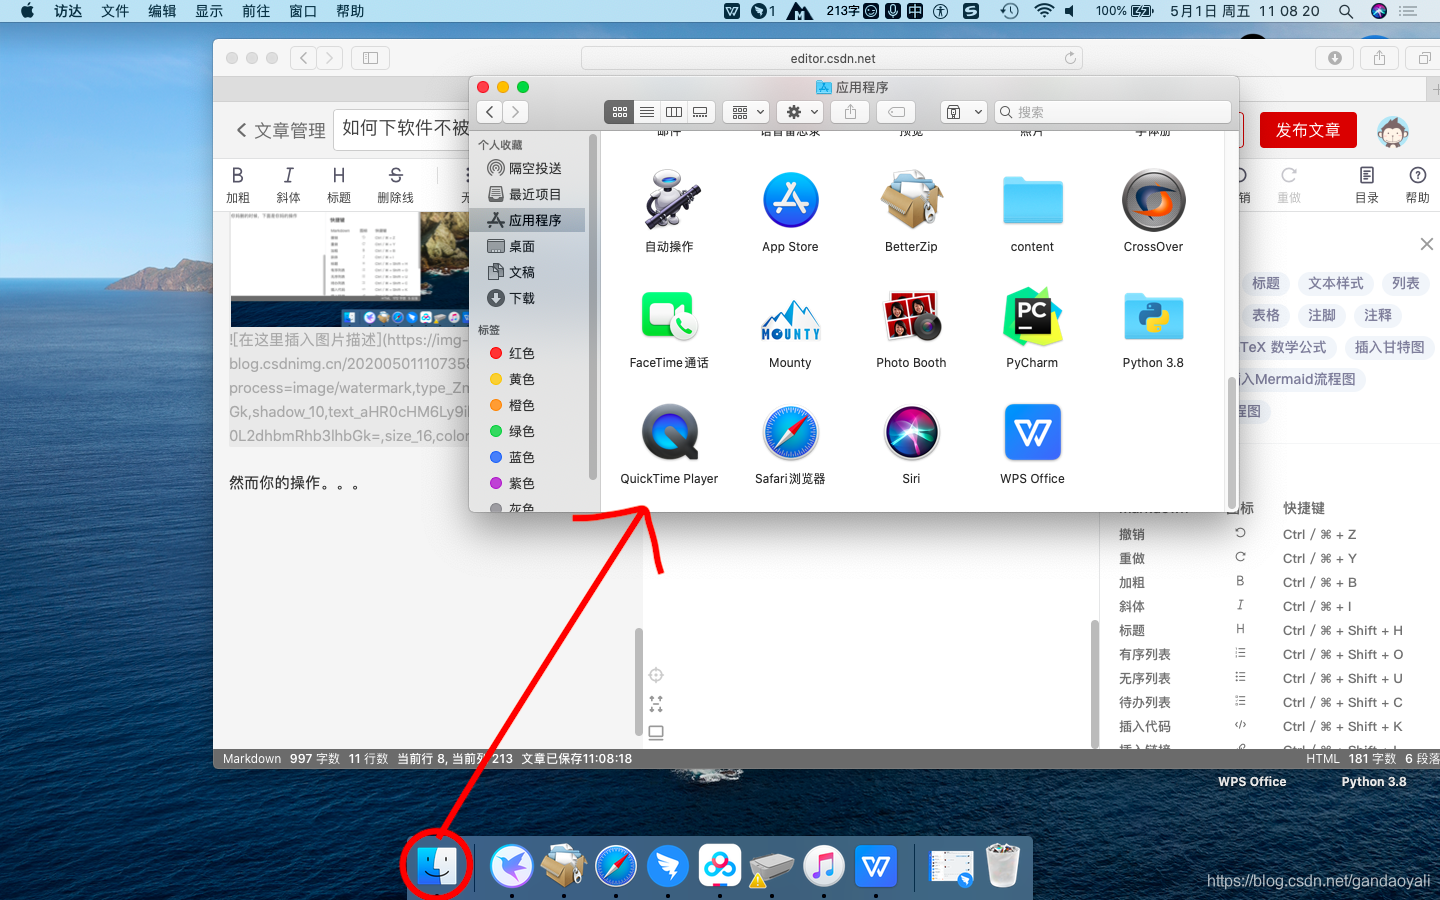The height and width of the screenshot is (900, 1440).
Task: Open the 编辑 menu
Action: 162,11
